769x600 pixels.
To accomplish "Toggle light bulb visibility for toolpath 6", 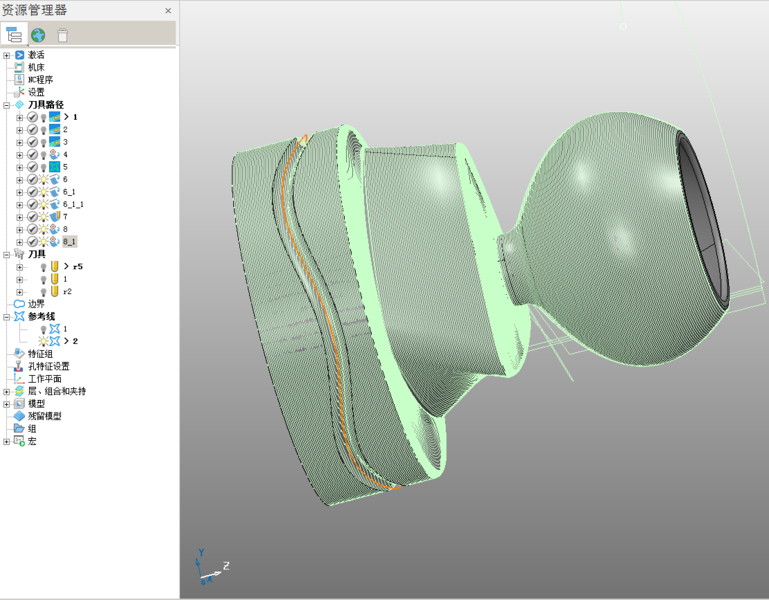I will coord(43,180).
